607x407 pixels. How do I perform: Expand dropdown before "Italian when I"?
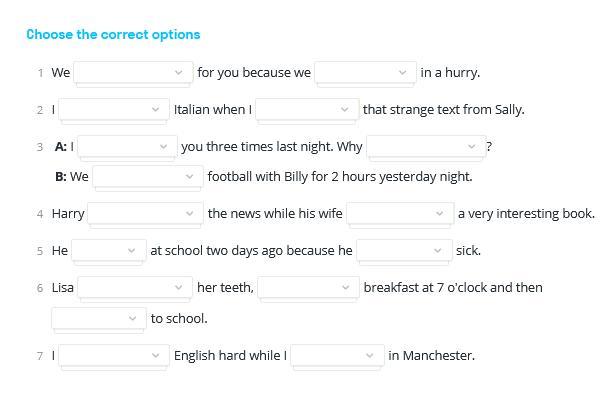[114, 109]
